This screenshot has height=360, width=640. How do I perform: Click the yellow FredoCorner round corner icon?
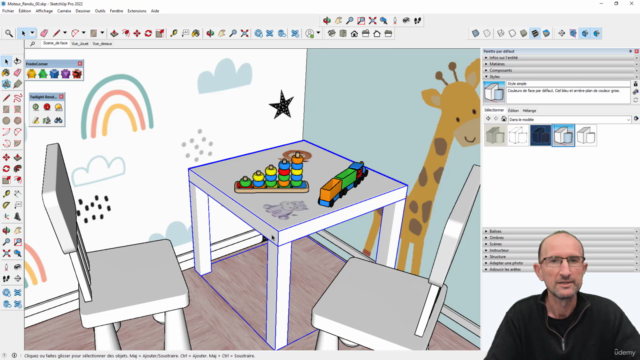[x=31, y=74]
